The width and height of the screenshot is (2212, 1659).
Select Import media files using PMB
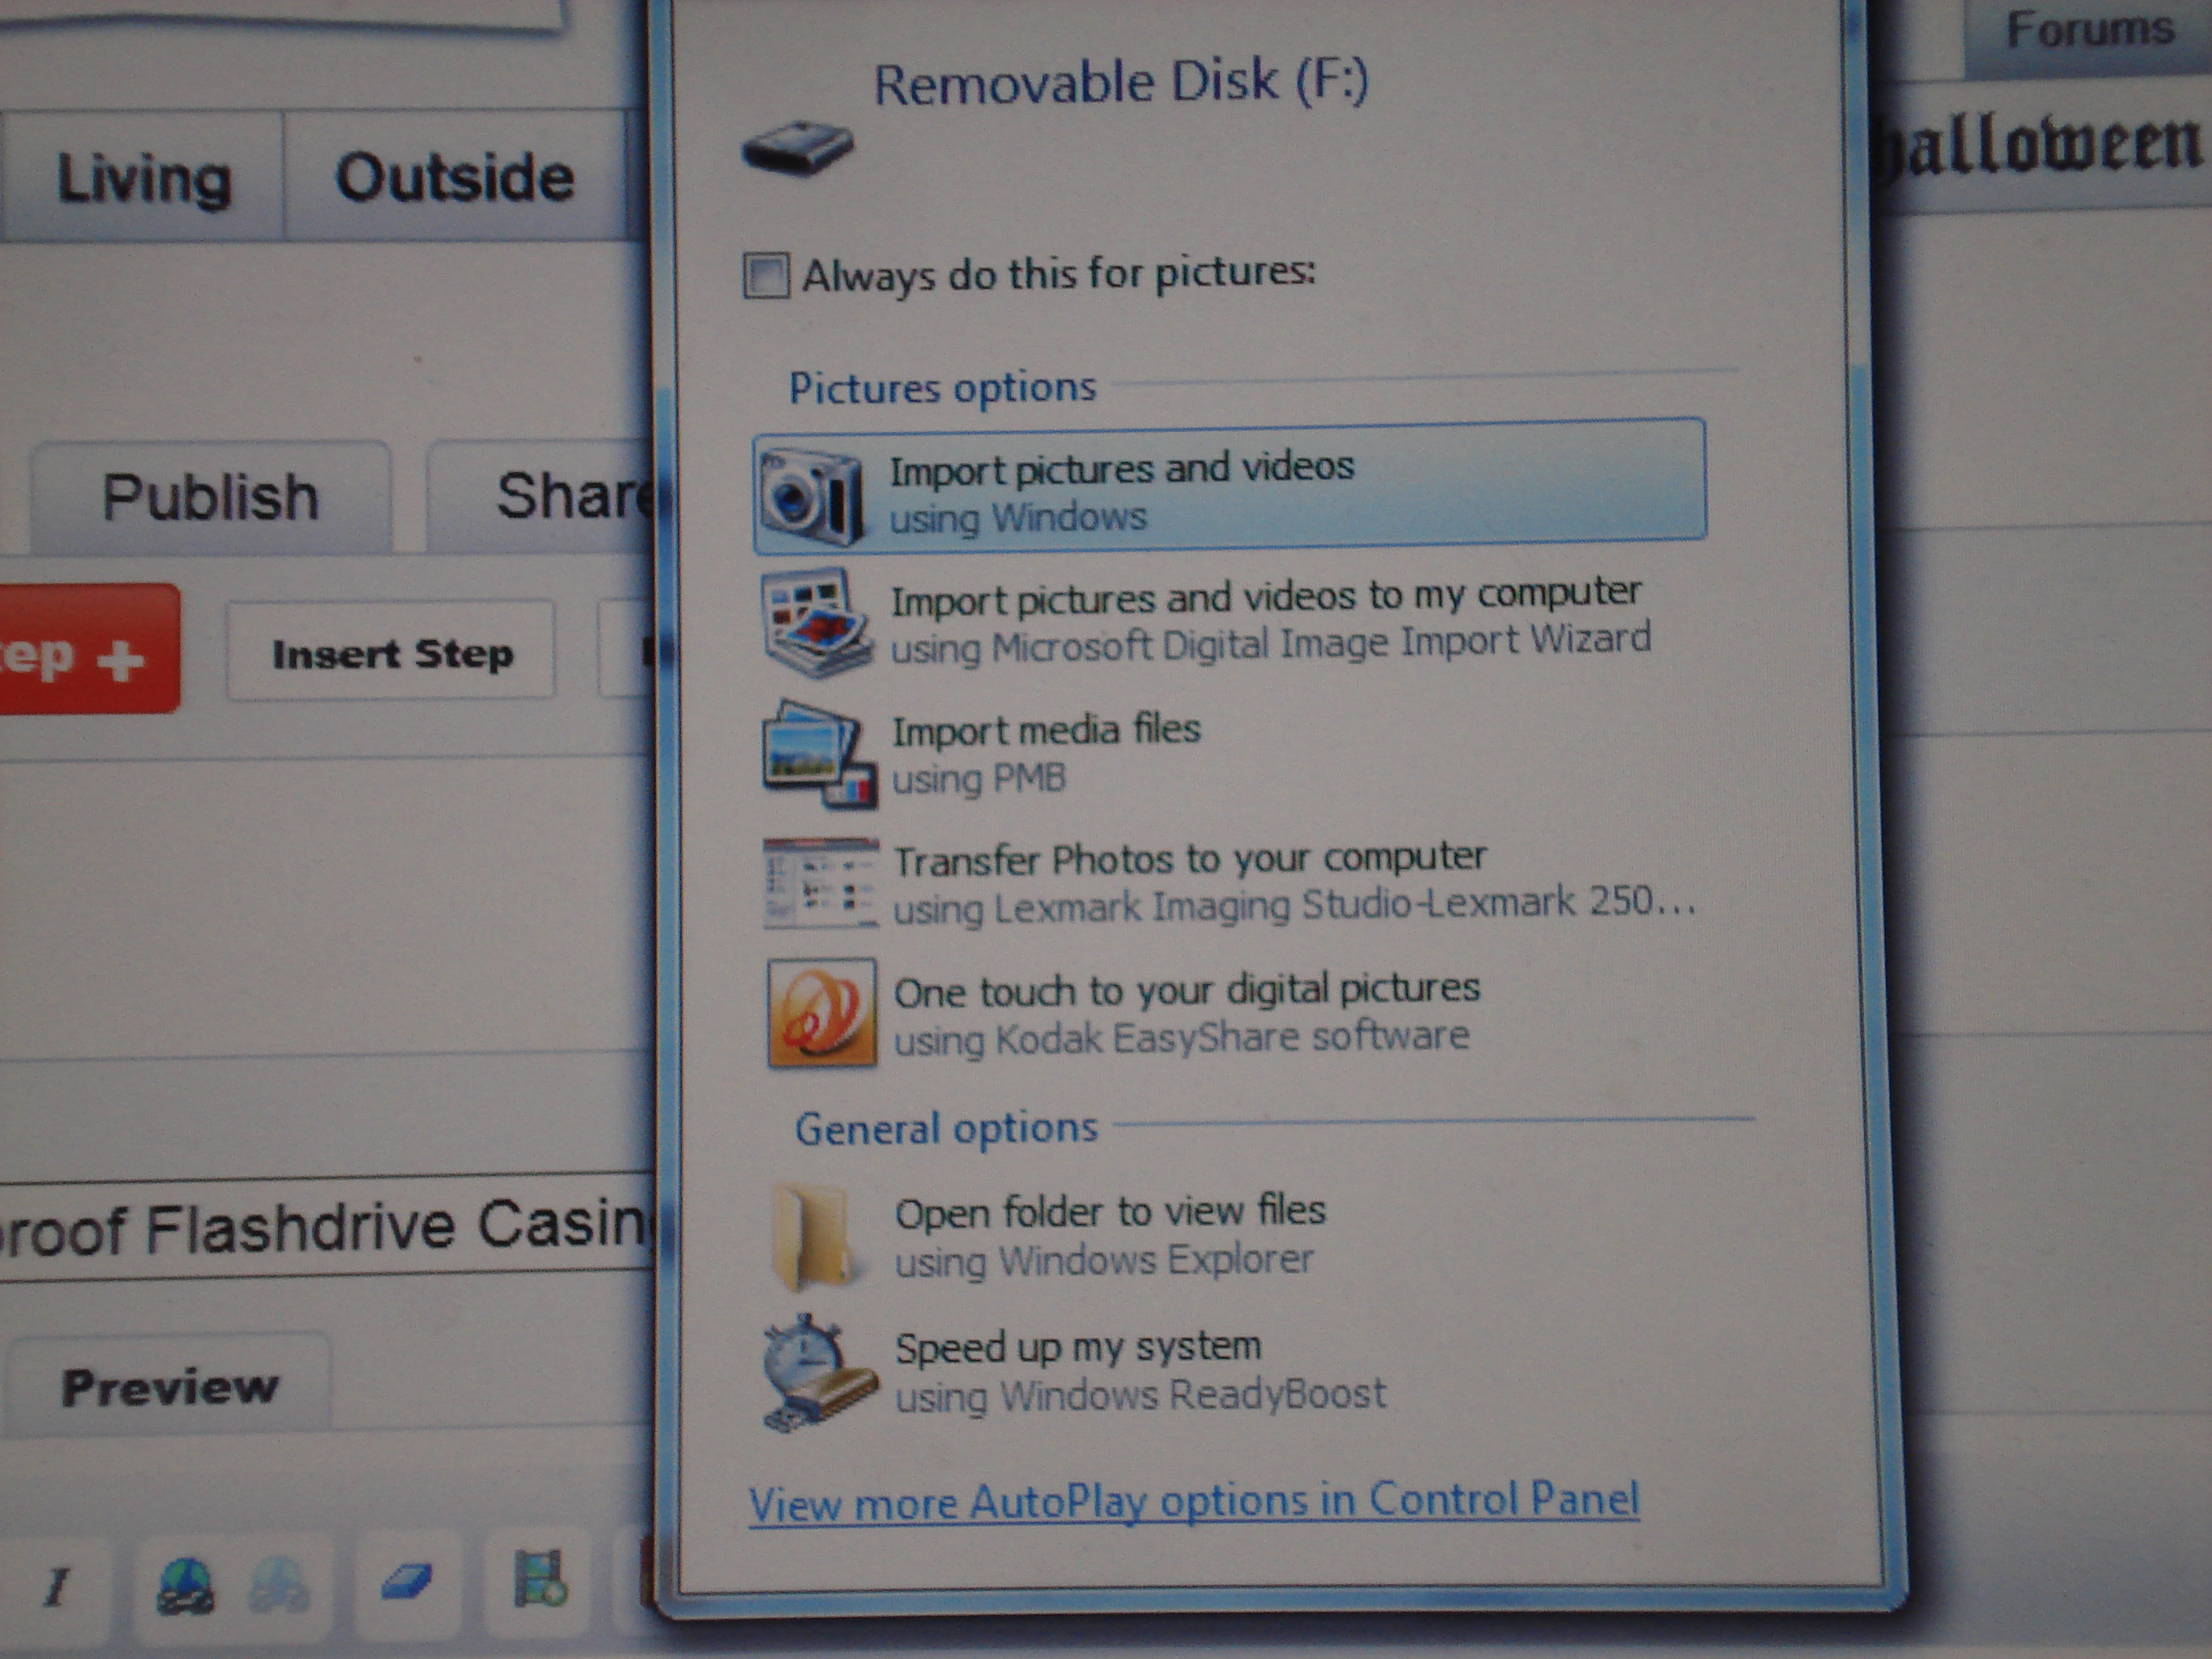[982, 755]
